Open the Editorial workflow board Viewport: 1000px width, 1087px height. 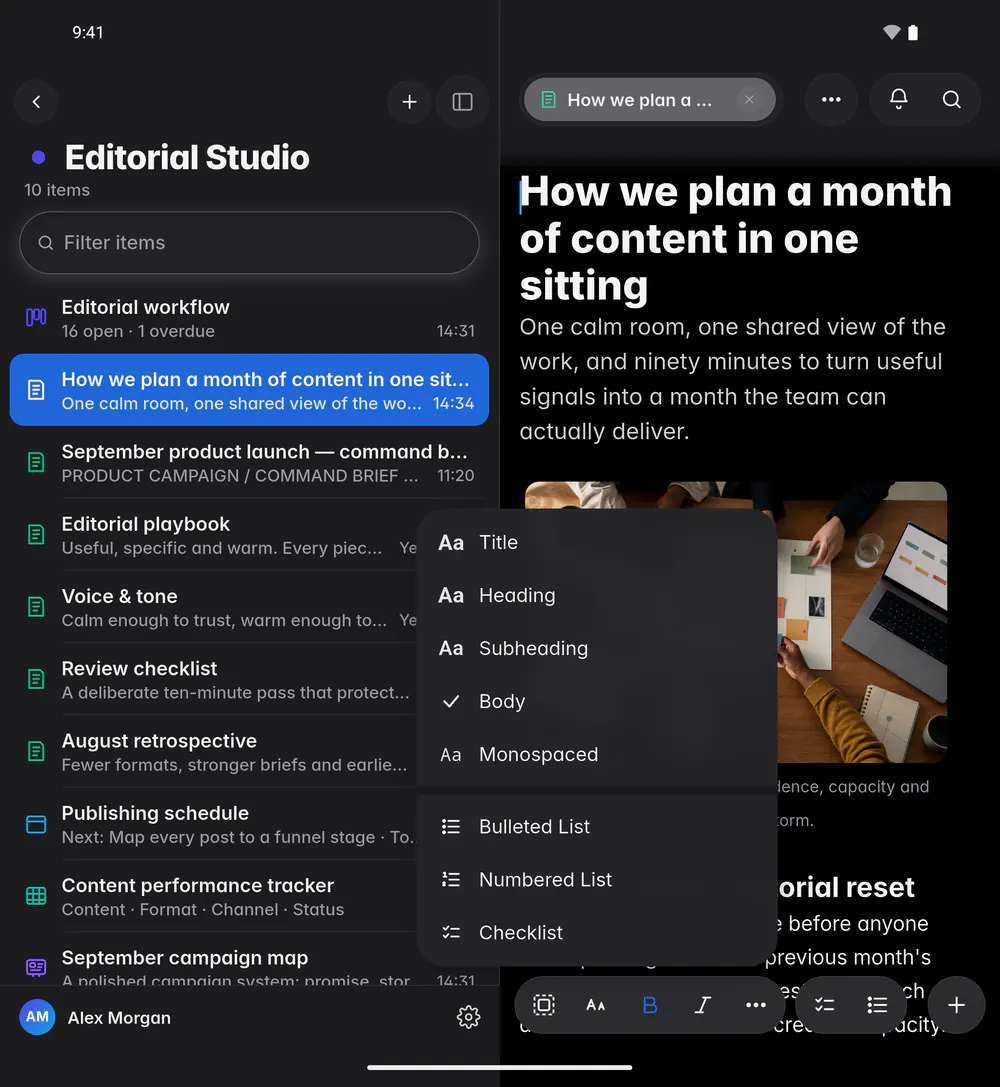[x=249, y=319]
